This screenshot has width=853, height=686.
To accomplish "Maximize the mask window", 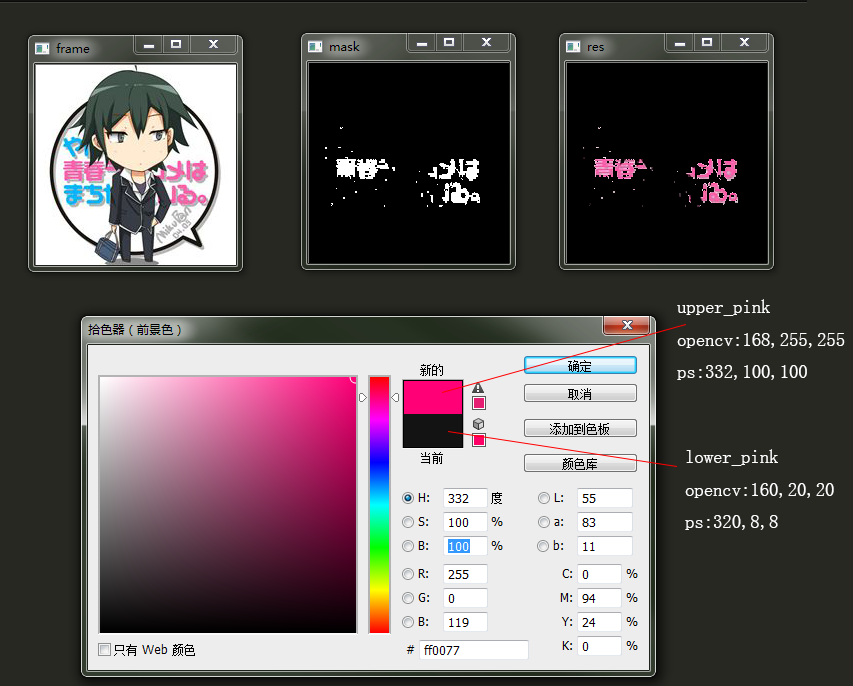I will pyautogui.click(x=449, y=42).
